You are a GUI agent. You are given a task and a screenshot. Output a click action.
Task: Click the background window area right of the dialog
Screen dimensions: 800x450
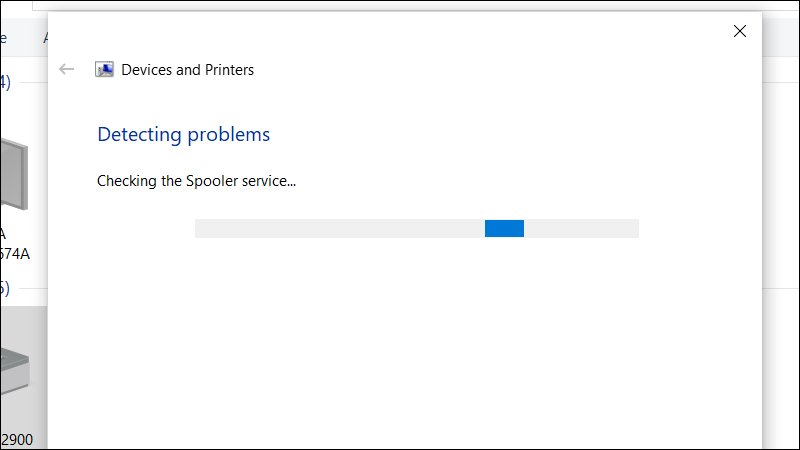click(x=782, y=250)
